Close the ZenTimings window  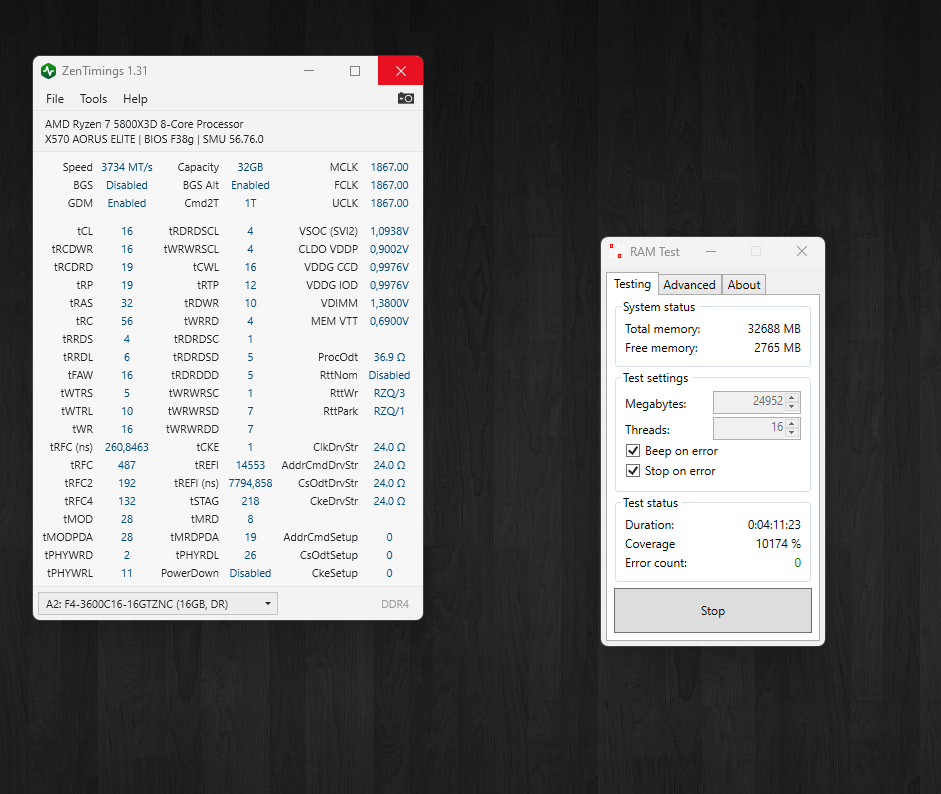[x=401, y=71]
